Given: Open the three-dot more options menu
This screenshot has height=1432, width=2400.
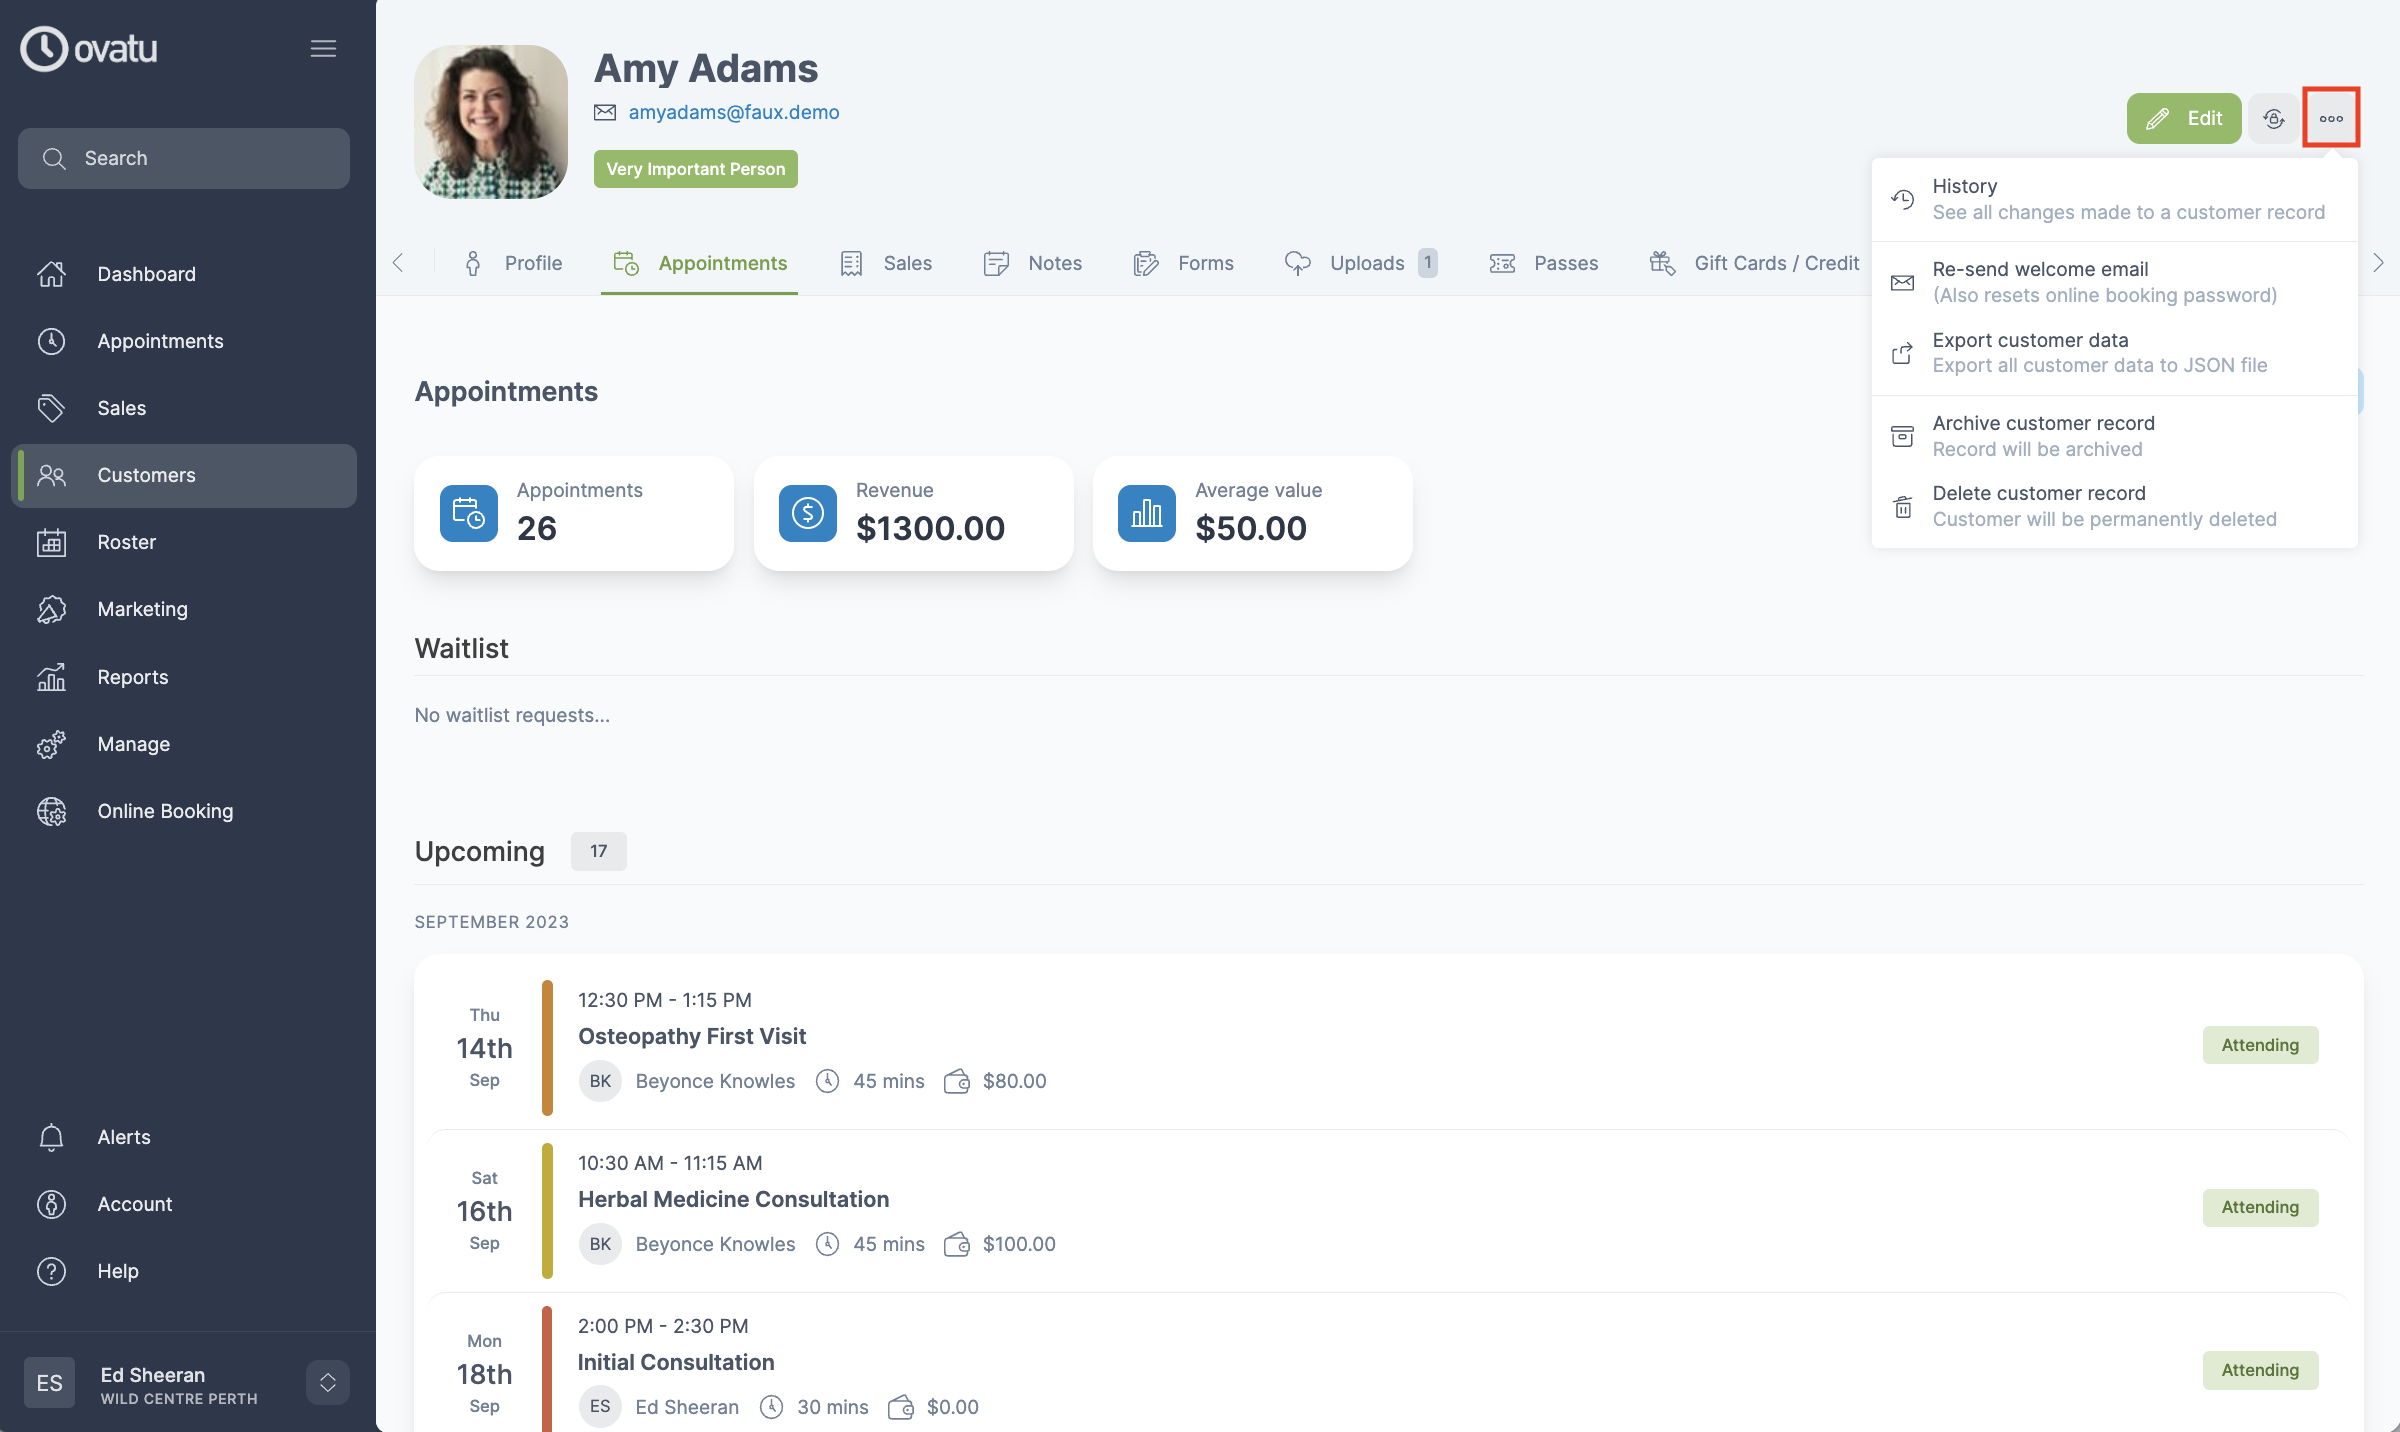Looking at the screenshot, I should coord(2332,118).
